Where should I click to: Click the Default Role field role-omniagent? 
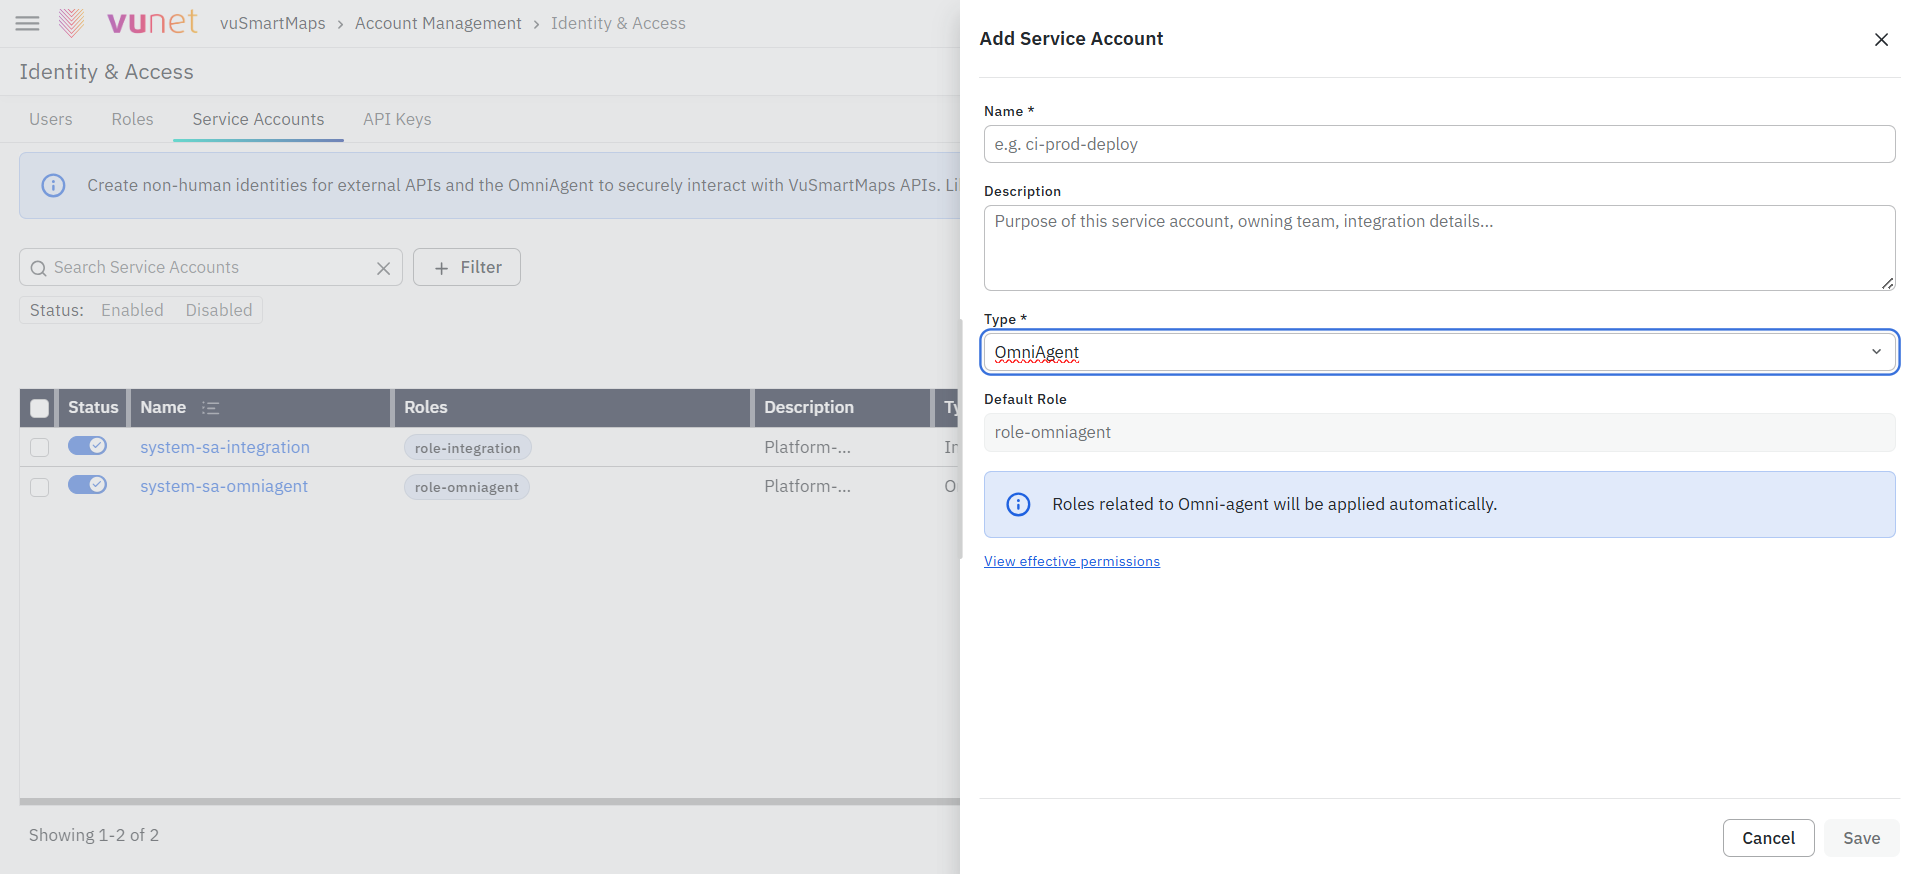[1439, 432]
